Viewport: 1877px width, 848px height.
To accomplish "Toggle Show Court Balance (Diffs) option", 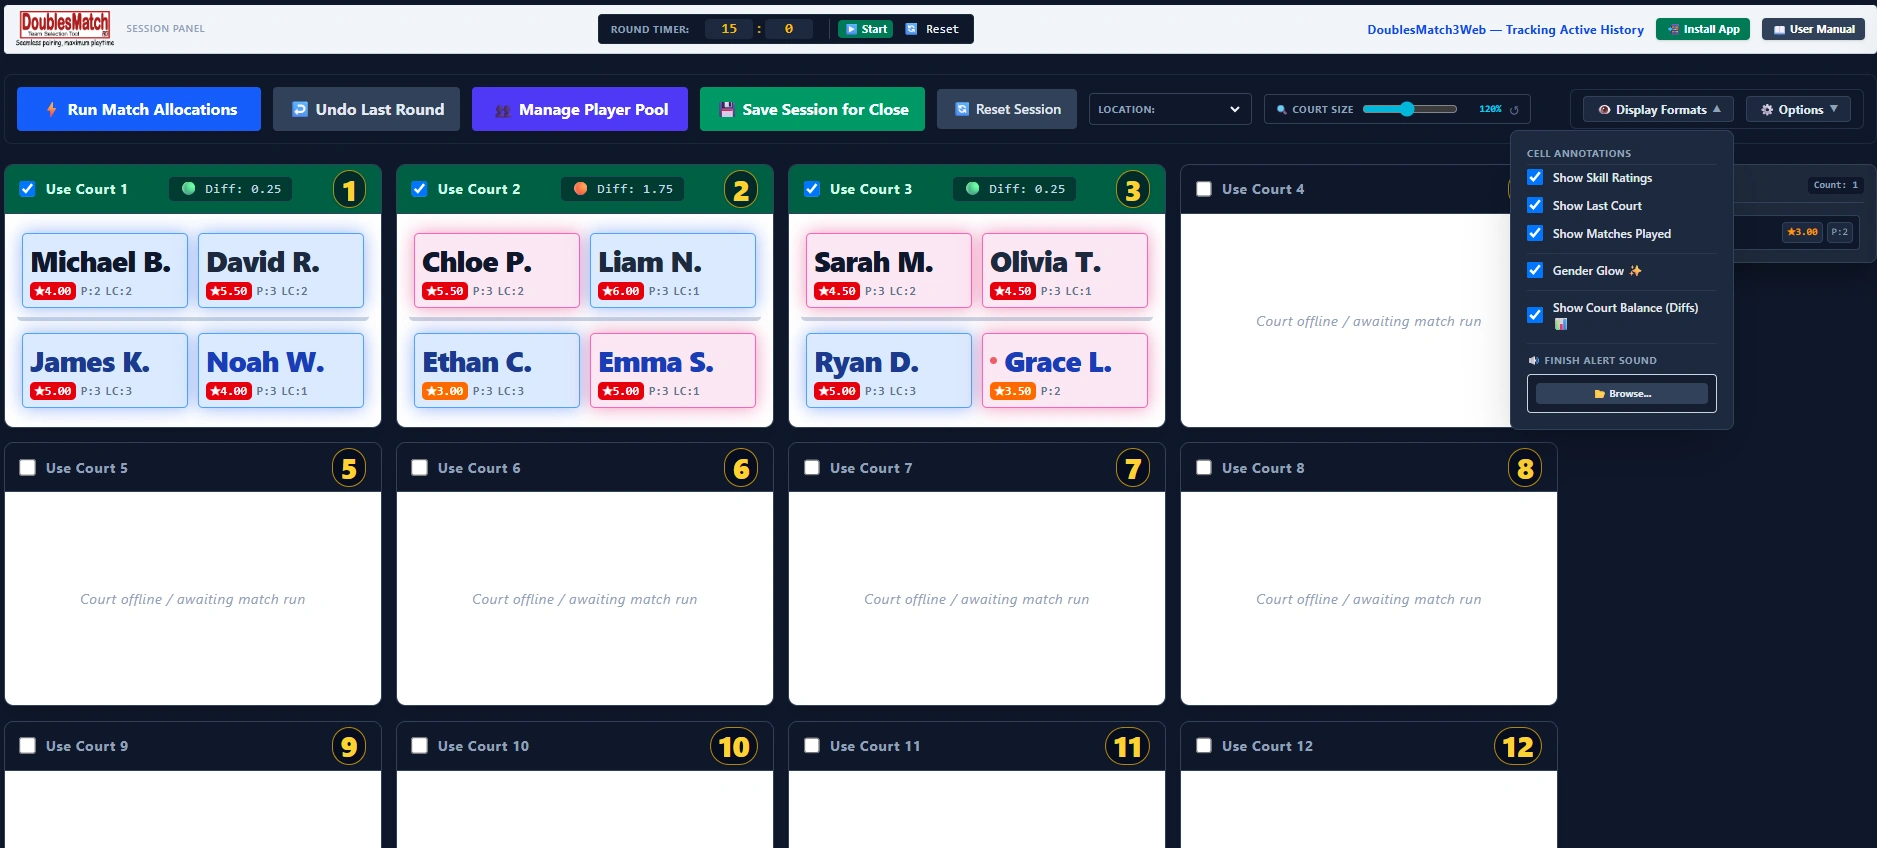I will click(1535, 314).
